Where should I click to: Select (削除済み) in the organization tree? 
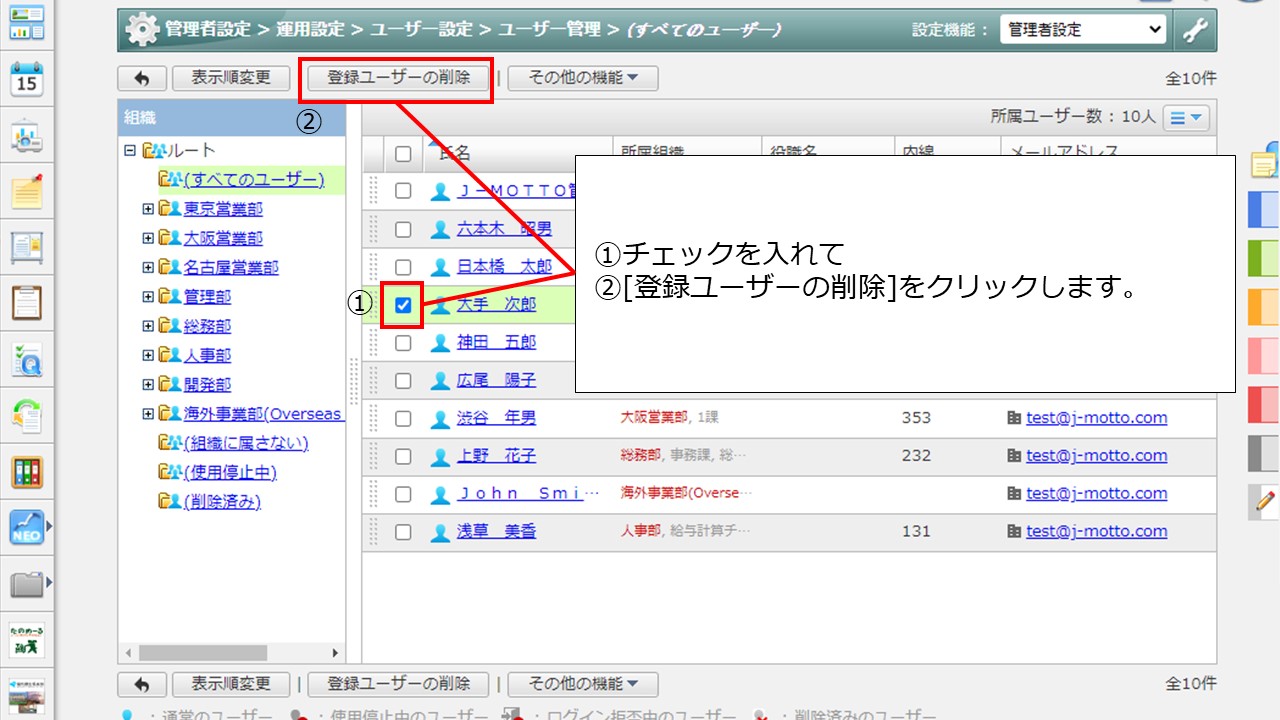click(222, 501)
